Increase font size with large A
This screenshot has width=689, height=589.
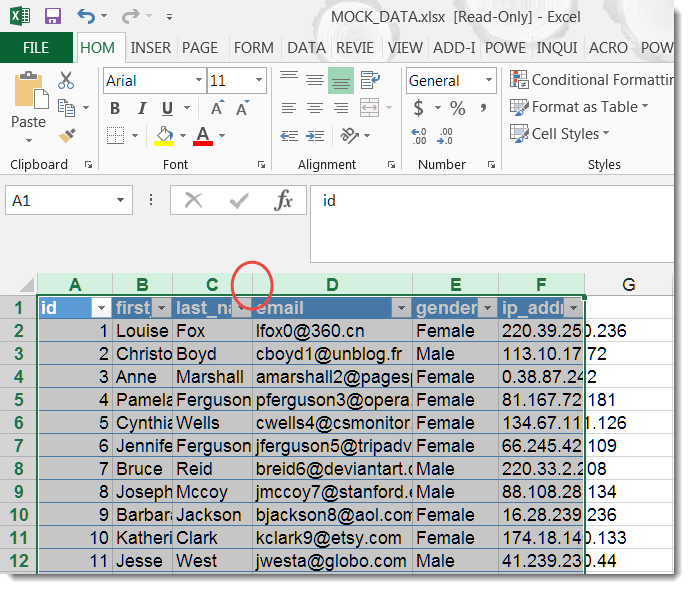click(217, 108)
